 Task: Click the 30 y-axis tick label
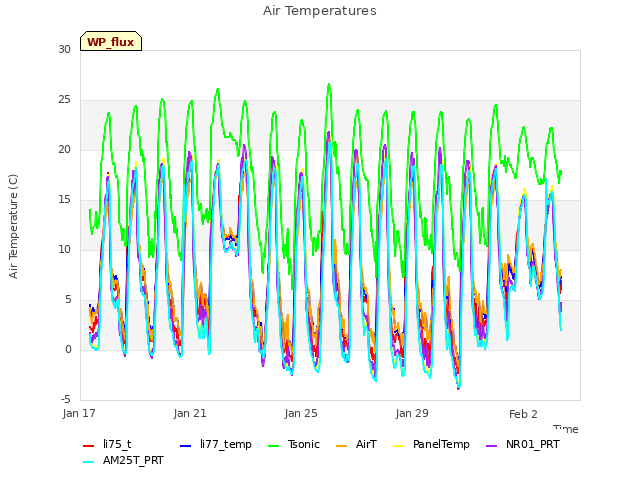pyautogui.click(x=64, y=49)
